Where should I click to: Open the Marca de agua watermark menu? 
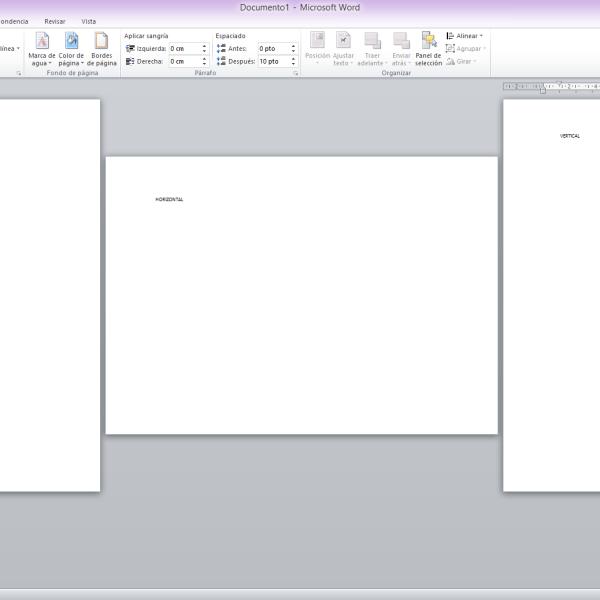tap(42, 49)
